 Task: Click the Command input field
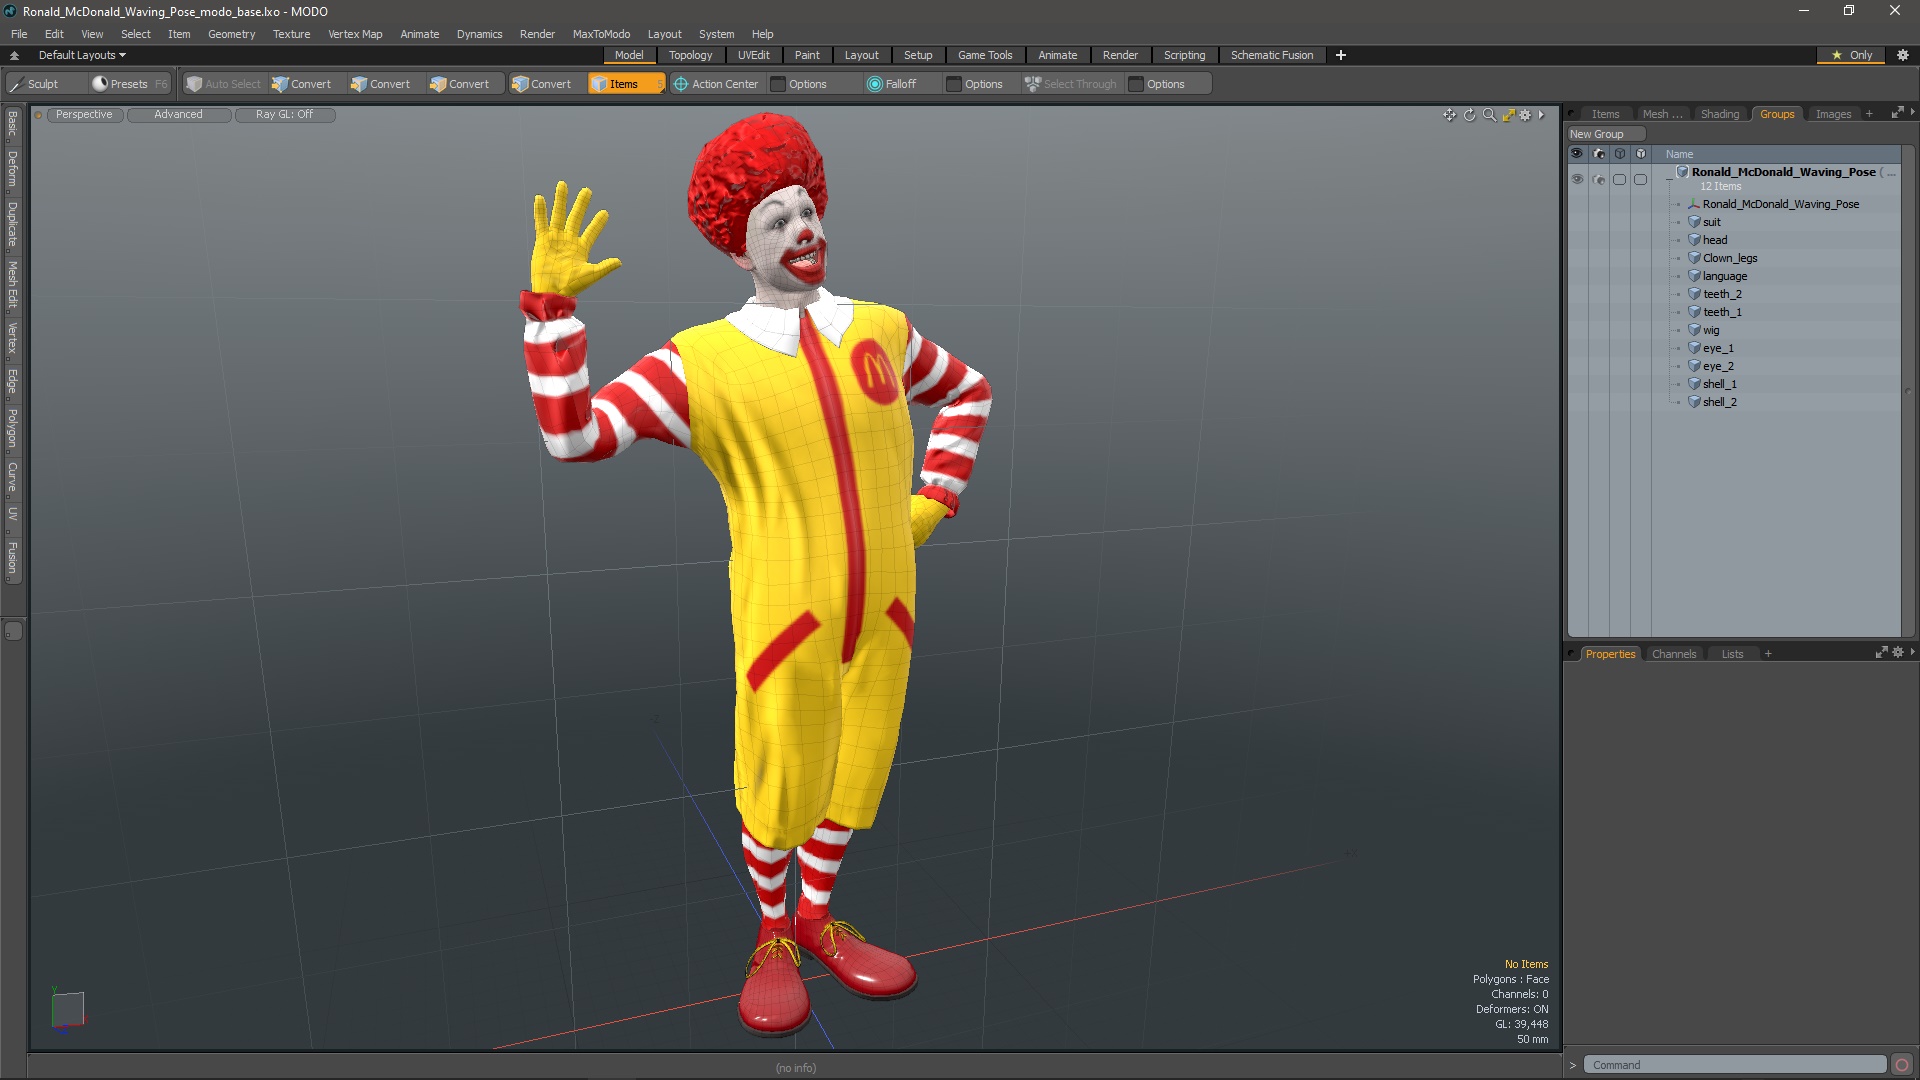pyautogui.click(x=1735, y=1065)
